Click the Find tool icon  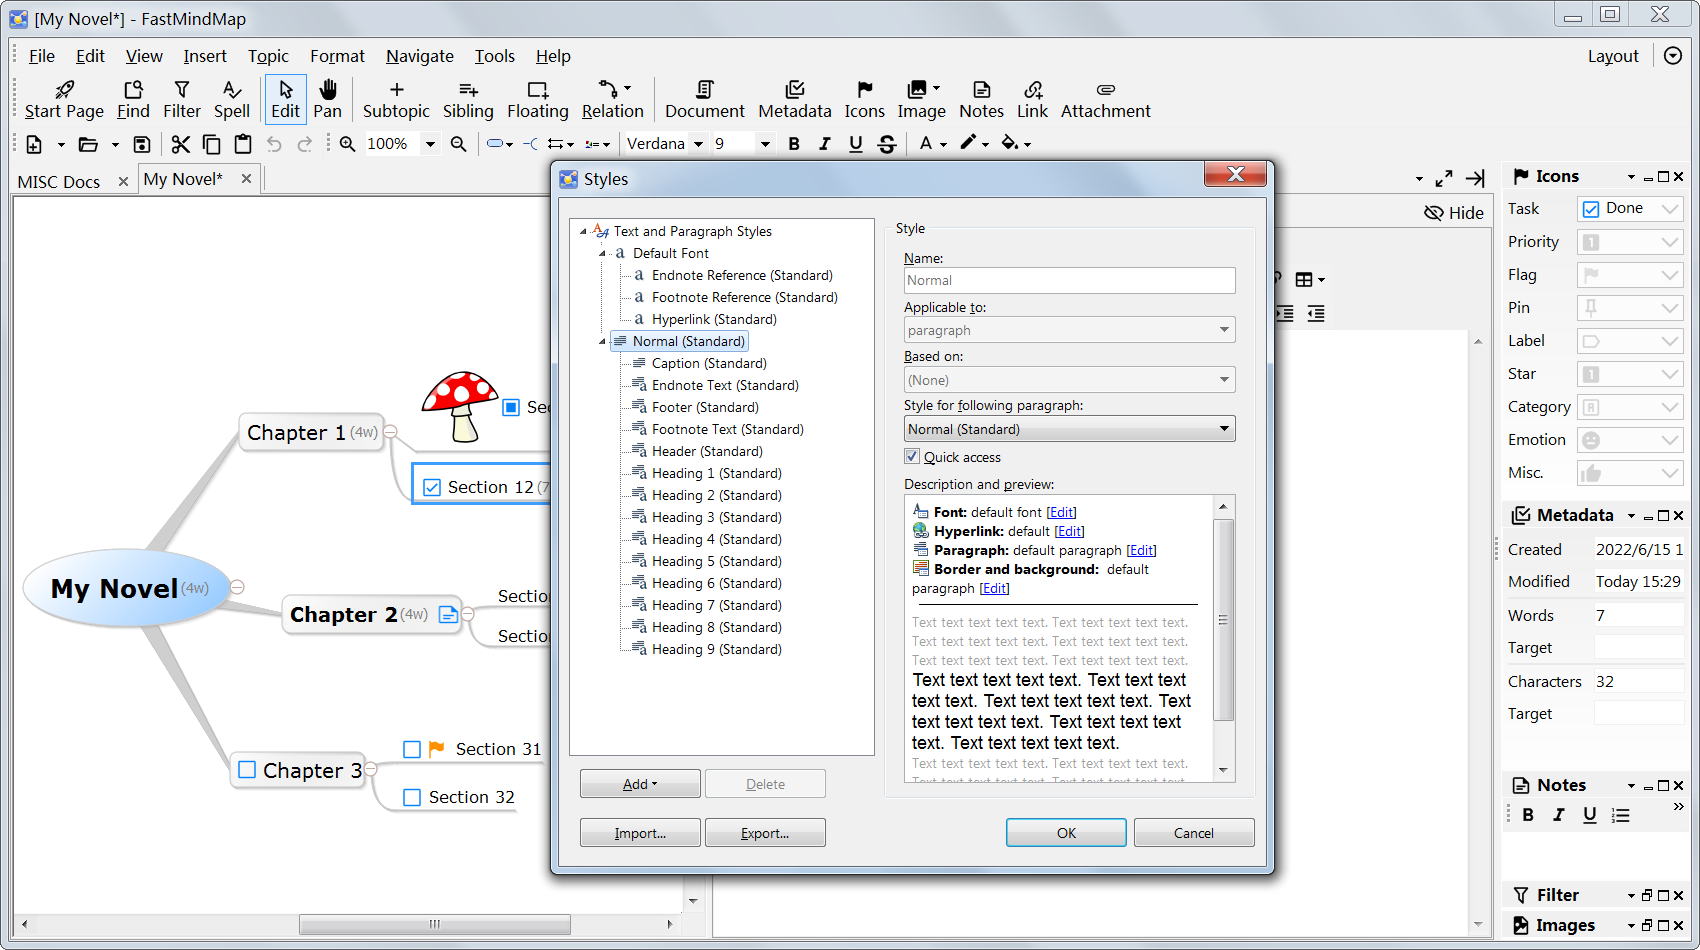[x=133, y=100]
